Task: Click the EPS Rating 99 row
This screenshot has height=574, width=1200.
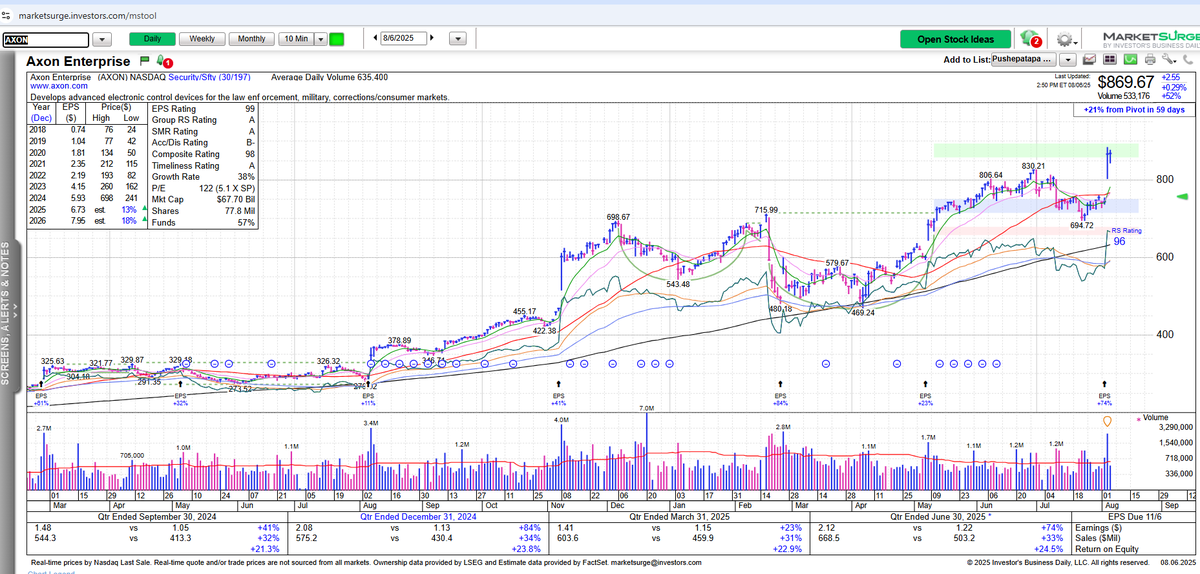Action: click(x=203, y=108)
